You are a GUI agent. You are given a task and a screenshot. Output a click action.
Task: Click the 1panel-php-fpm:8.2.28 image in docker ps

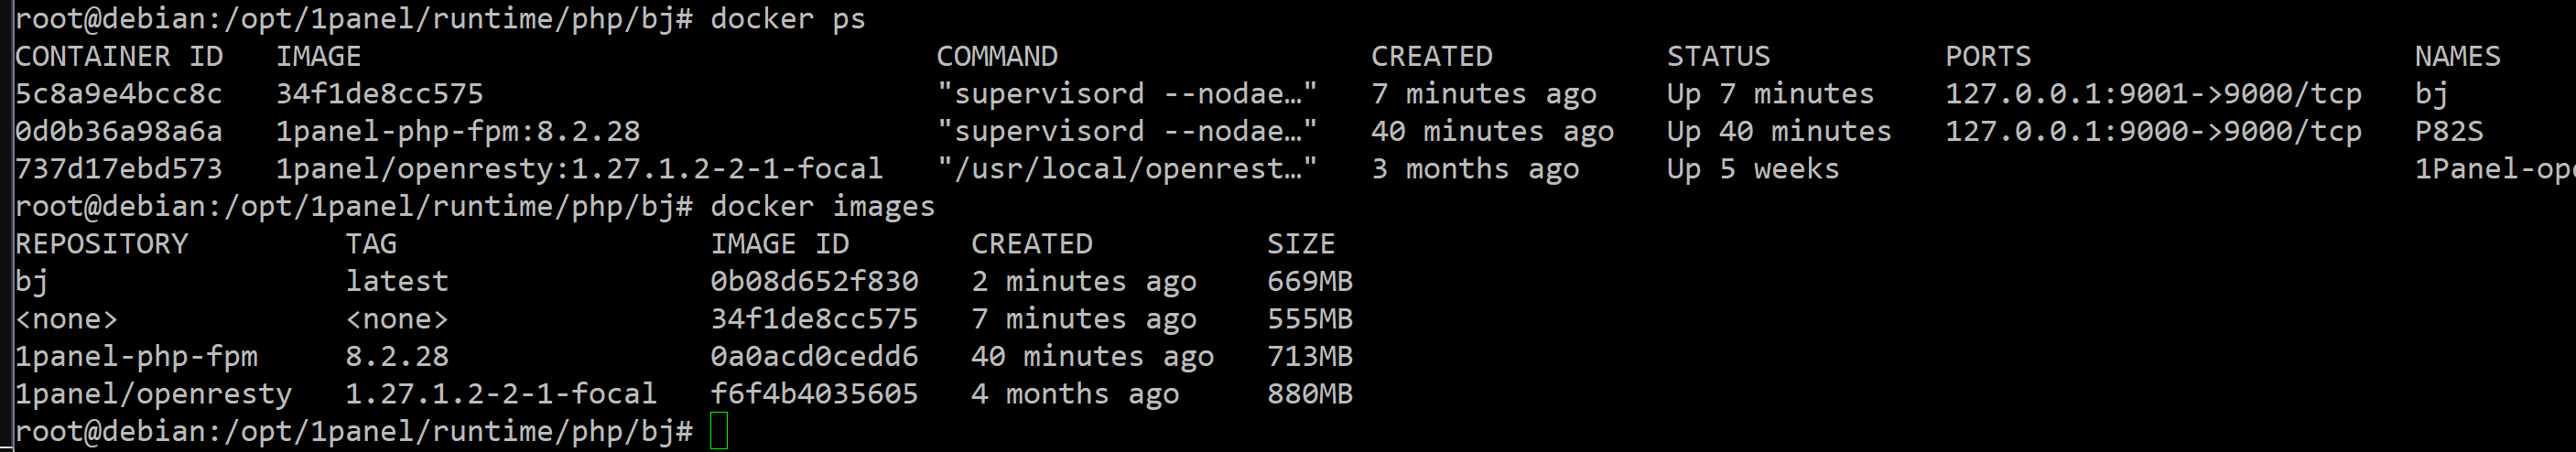pyautogui.click(x=458, y=131)
